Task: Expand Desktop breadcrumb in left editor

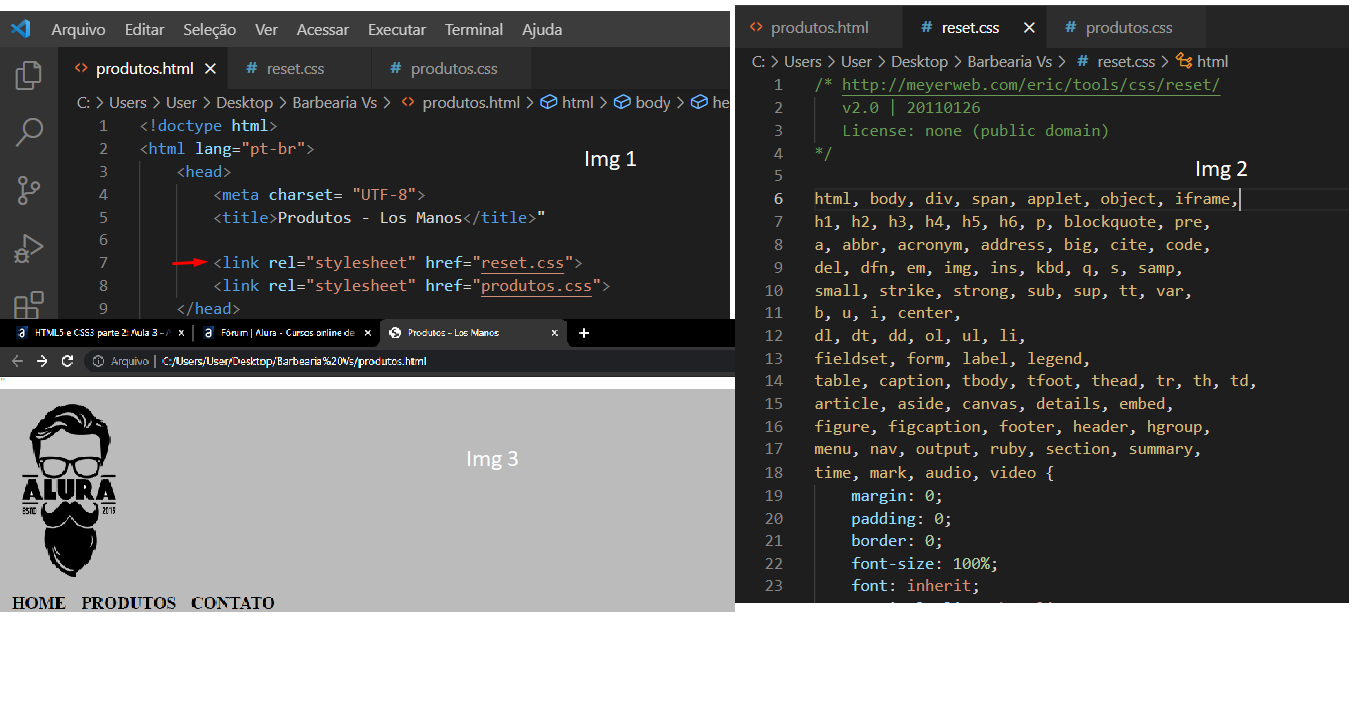Action: [244, 102]
